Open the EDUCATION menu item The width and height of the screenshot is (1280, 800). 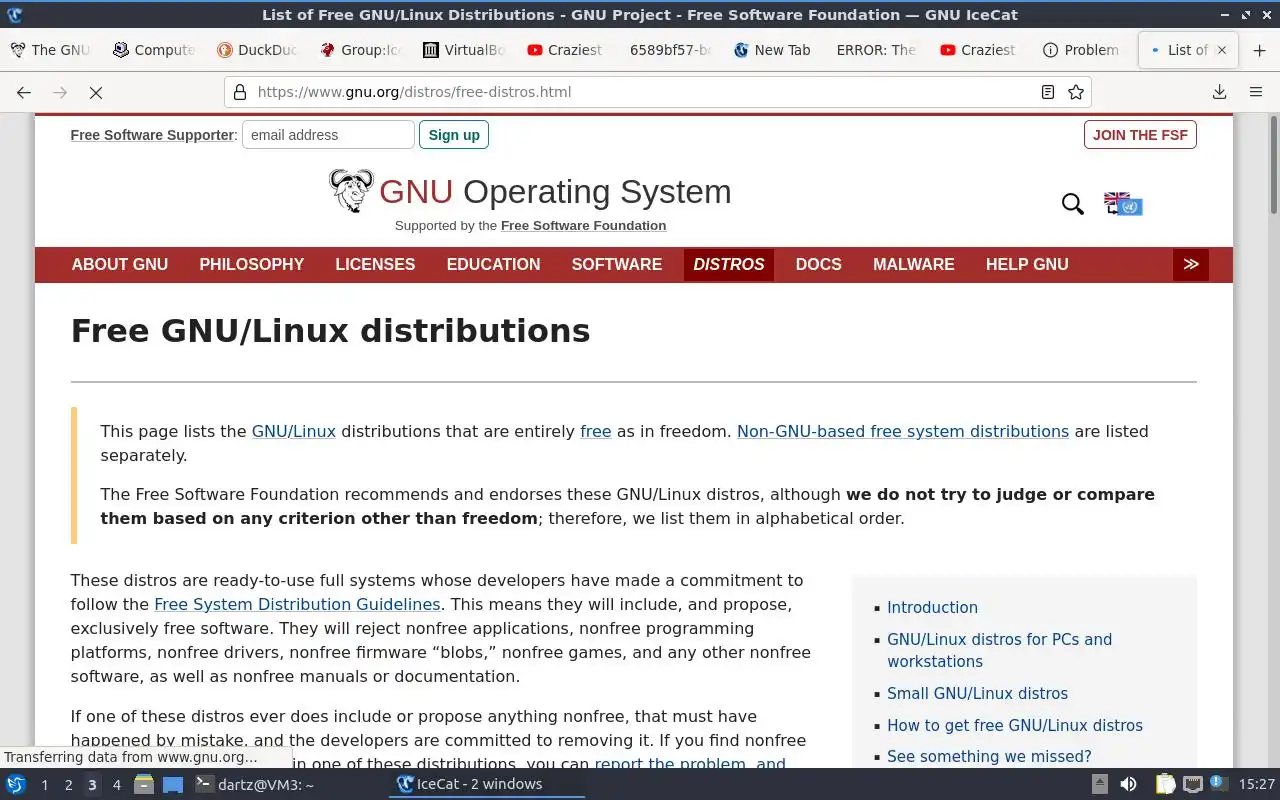[493, 264]
